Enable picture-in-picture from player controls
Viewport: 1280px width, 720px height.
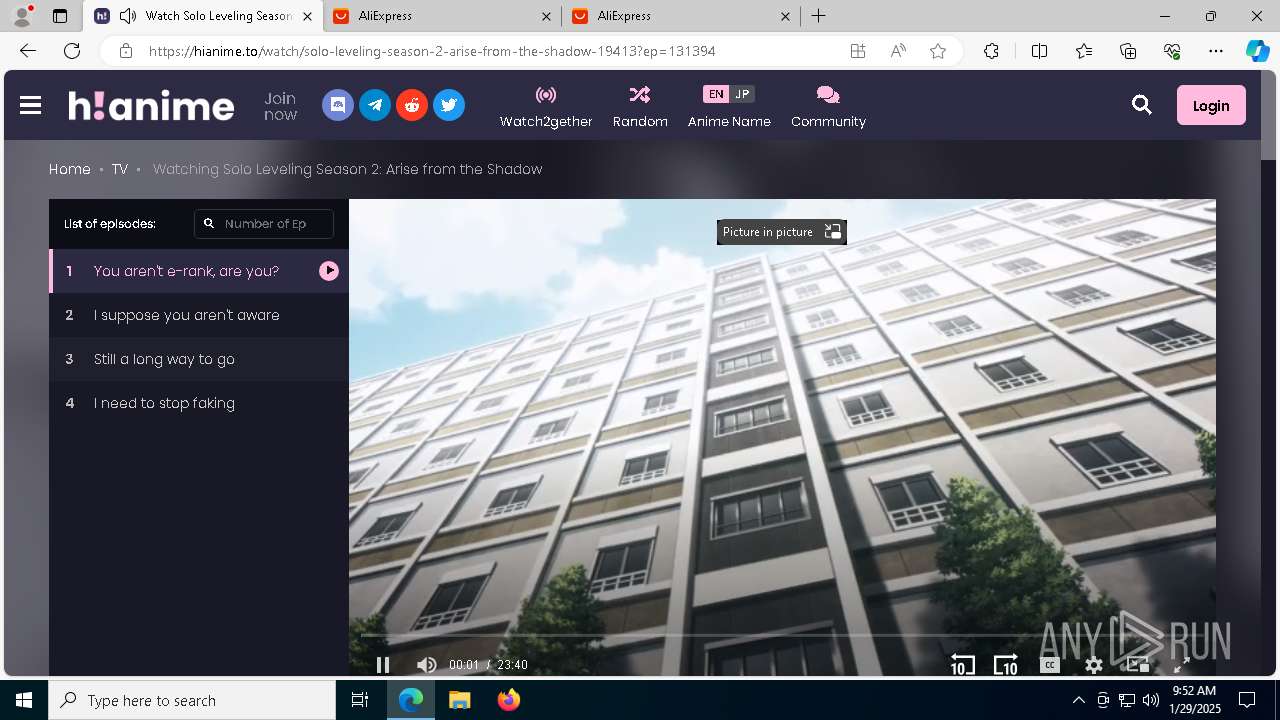click(x=1138, y=665)
